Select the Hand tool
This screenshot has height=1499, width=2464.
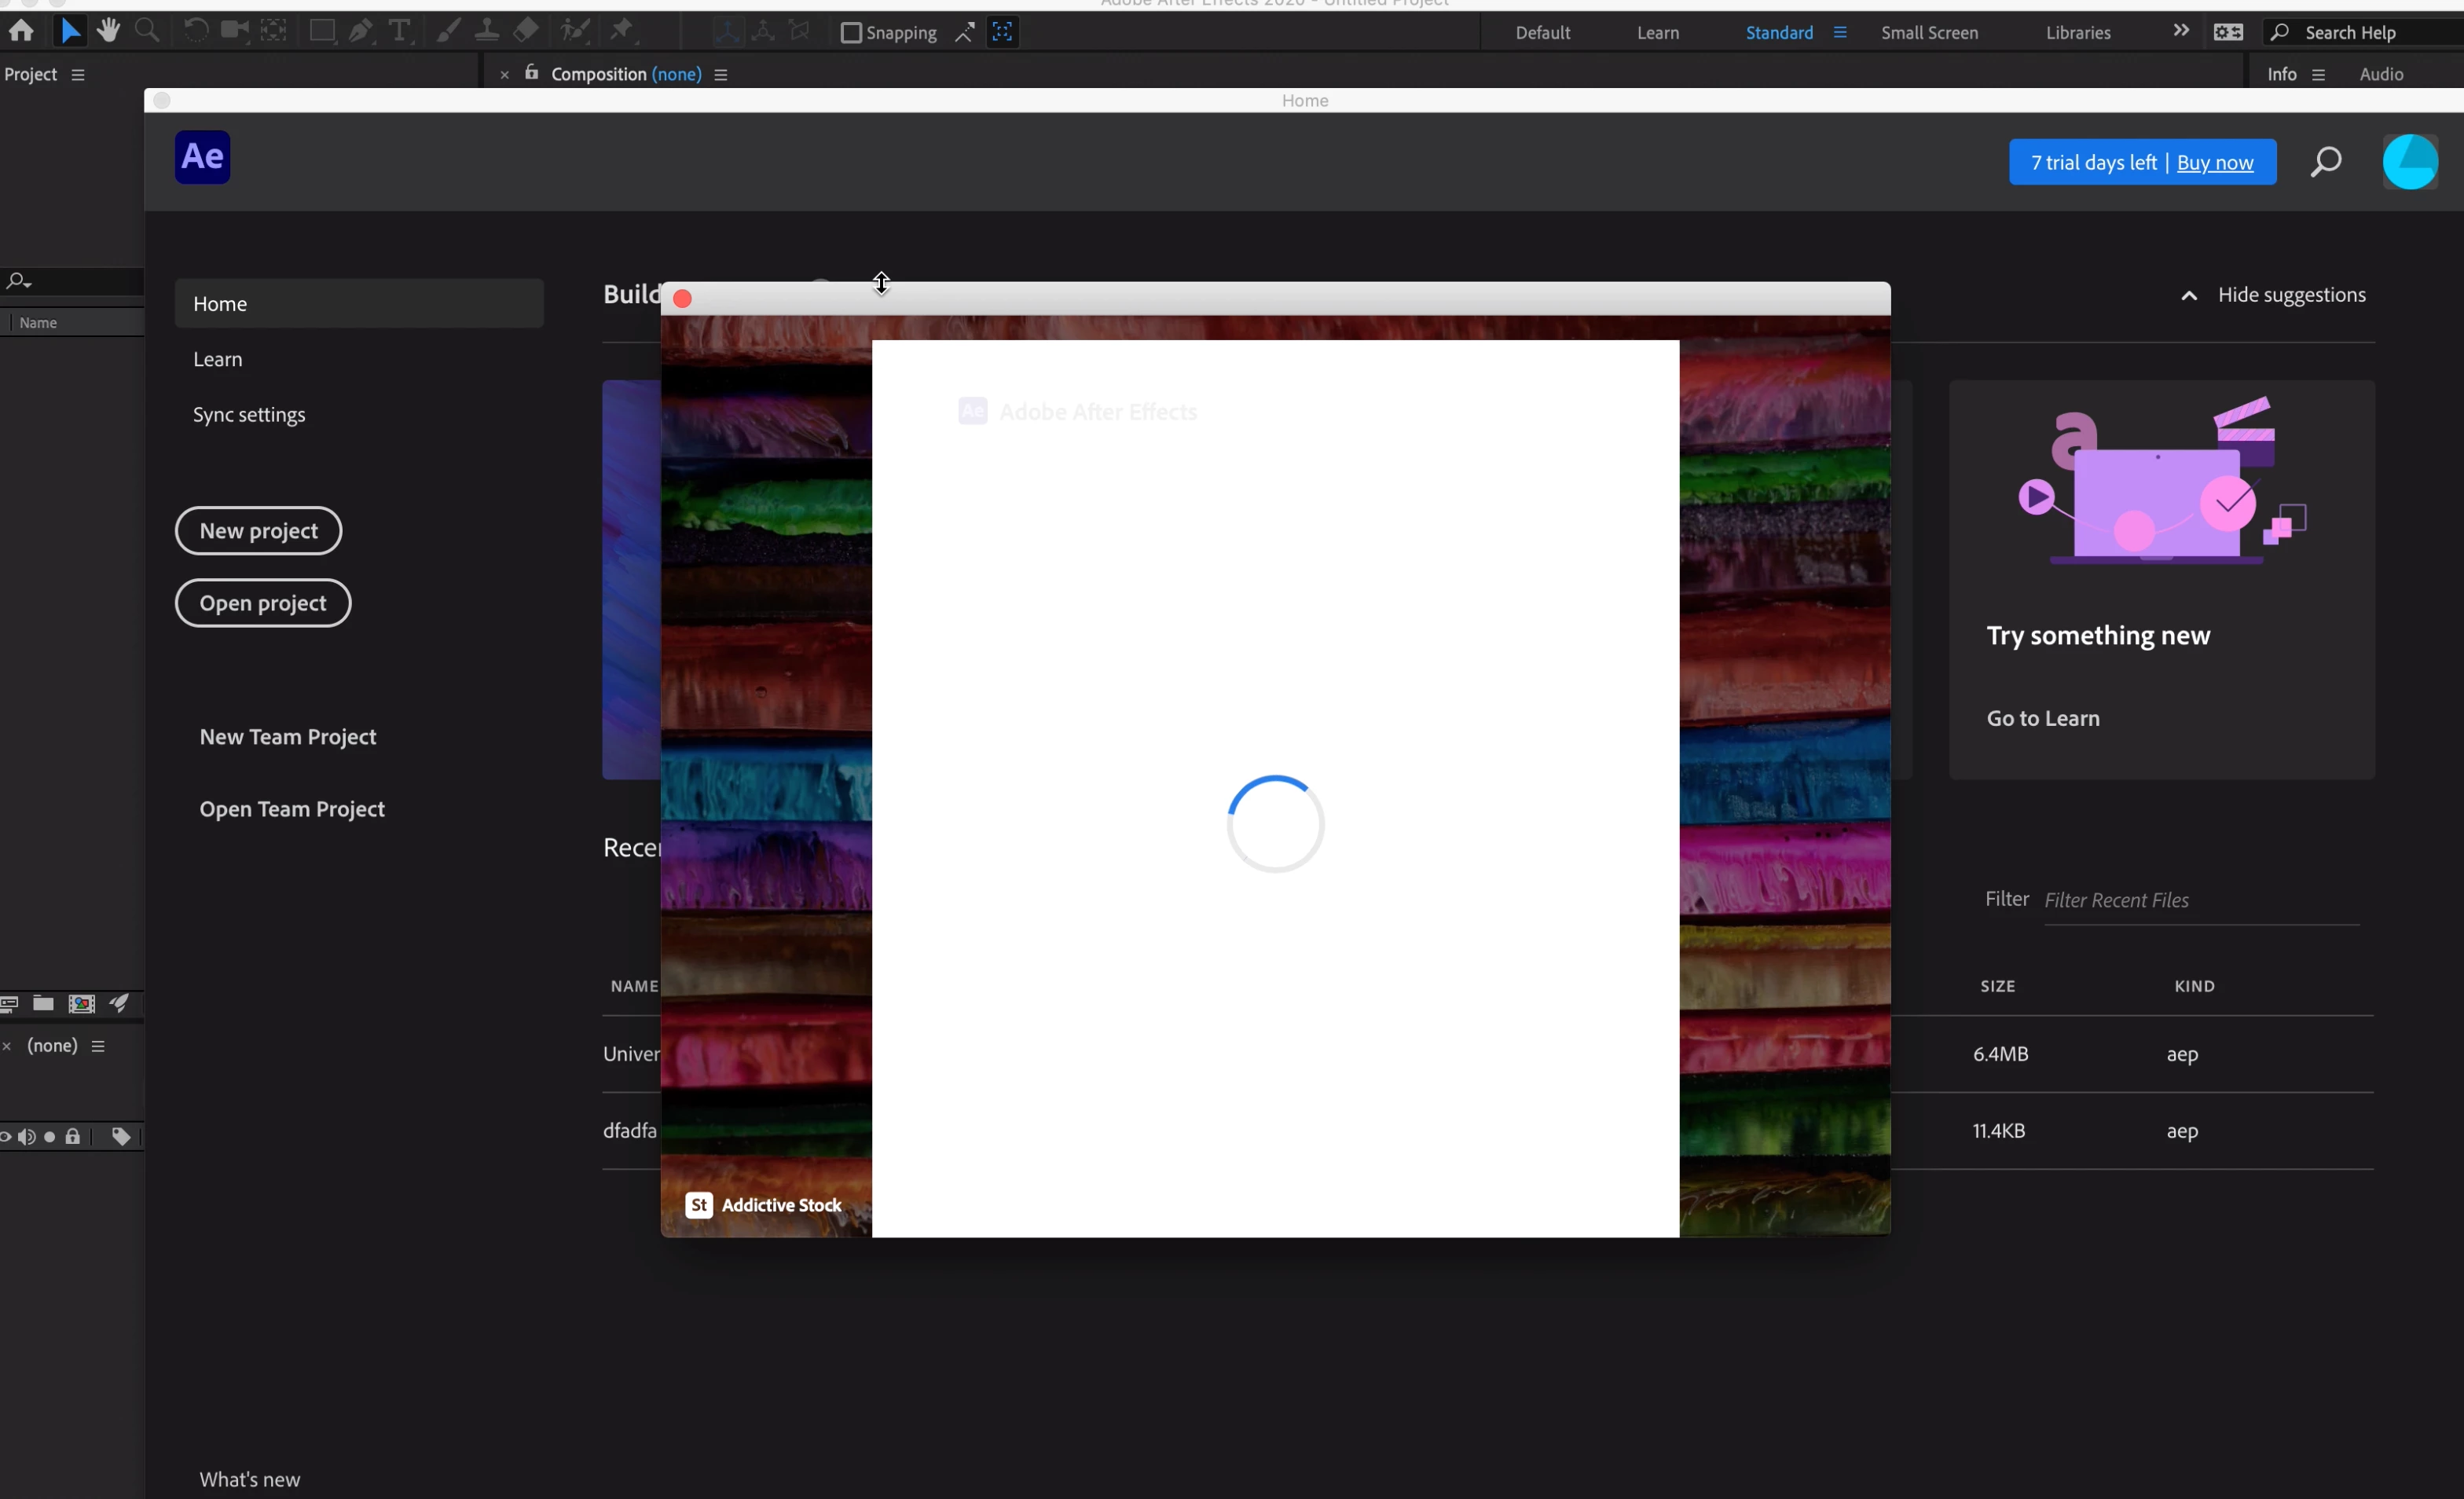tap(108, 31)
